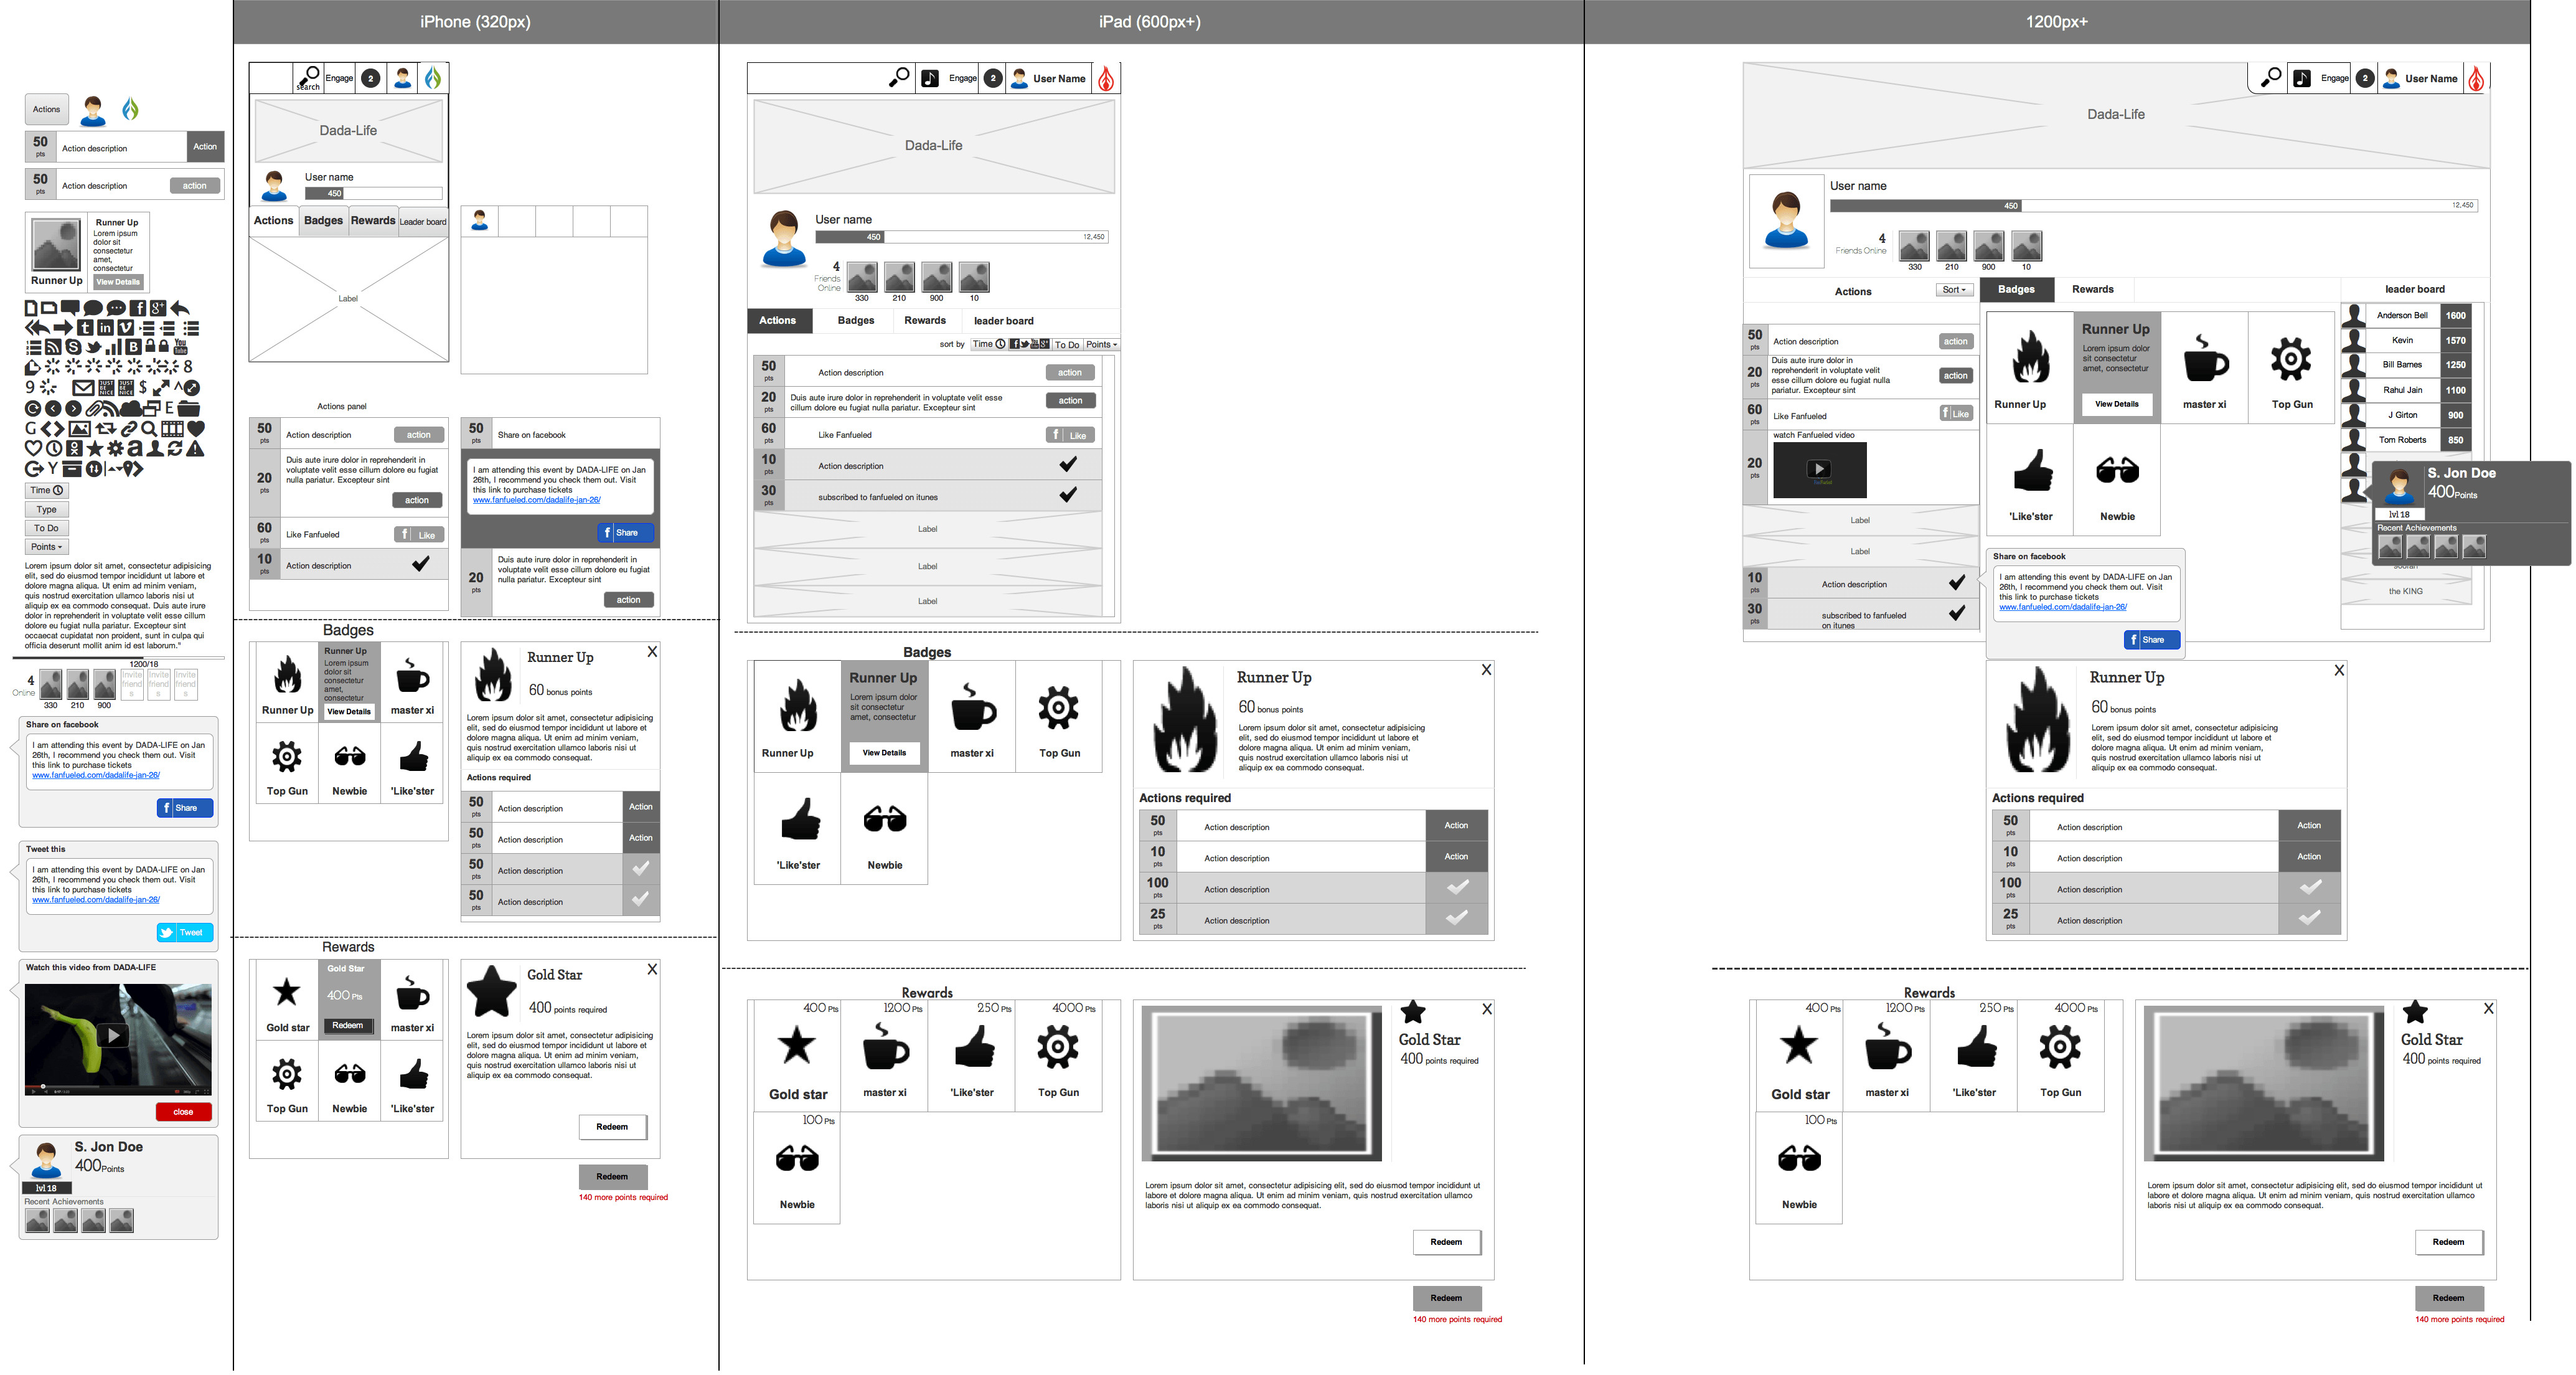Click the 450 points progress bar in iPad profile

(x=961, y=237)
